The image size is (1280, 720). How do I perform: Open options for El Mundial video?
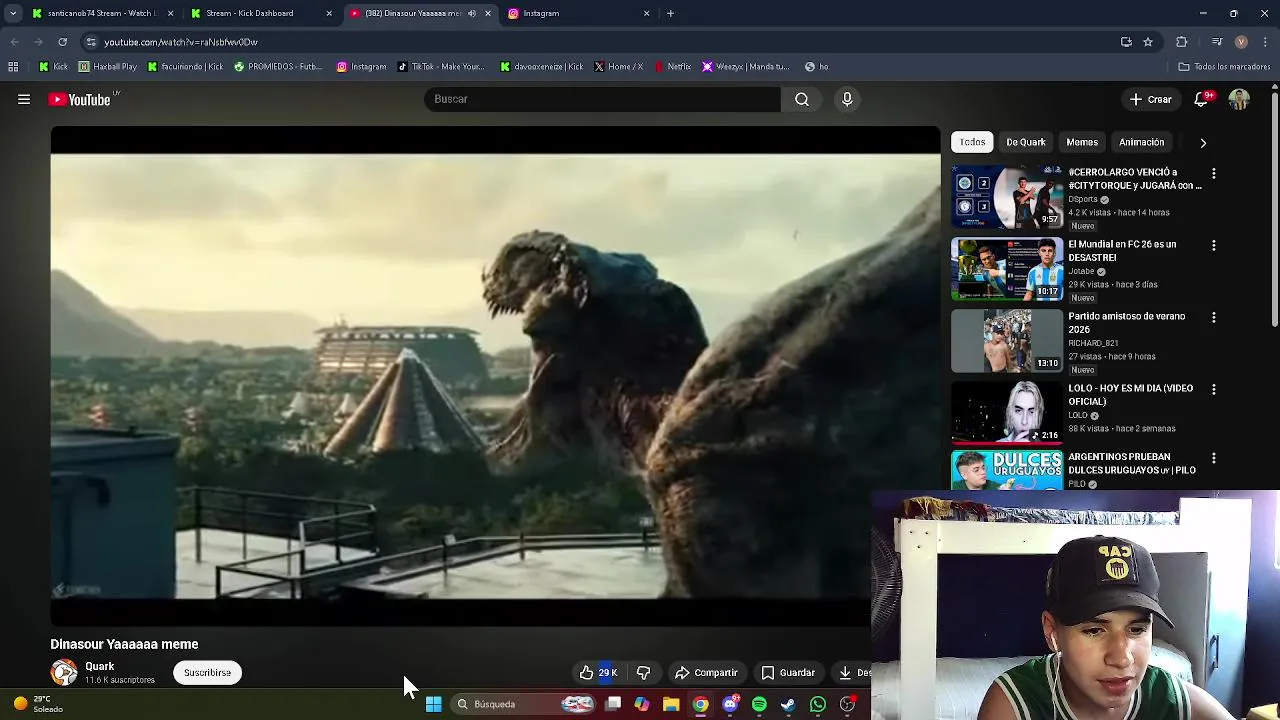point(1214,245)
